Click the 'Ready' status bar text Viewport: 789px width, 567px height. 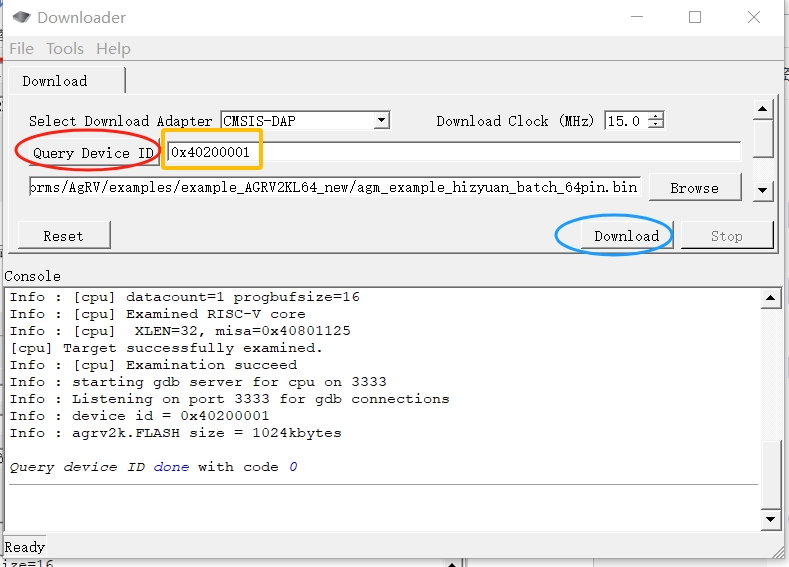pyautogui.click(x=25, y=547)
